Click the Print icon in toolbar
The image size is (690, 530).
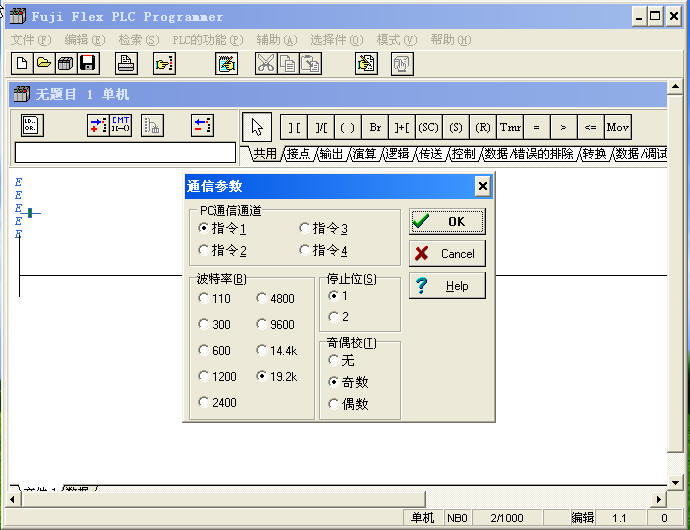tap(126, 64)
